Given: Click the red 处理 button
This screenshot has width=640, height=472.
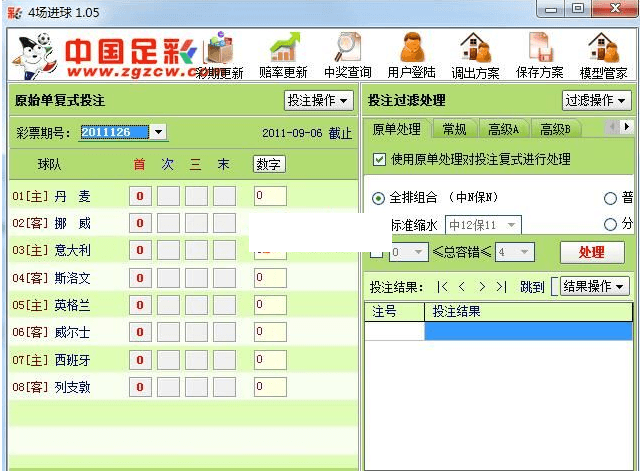Looking at the screenshot, I should [591, 253].
